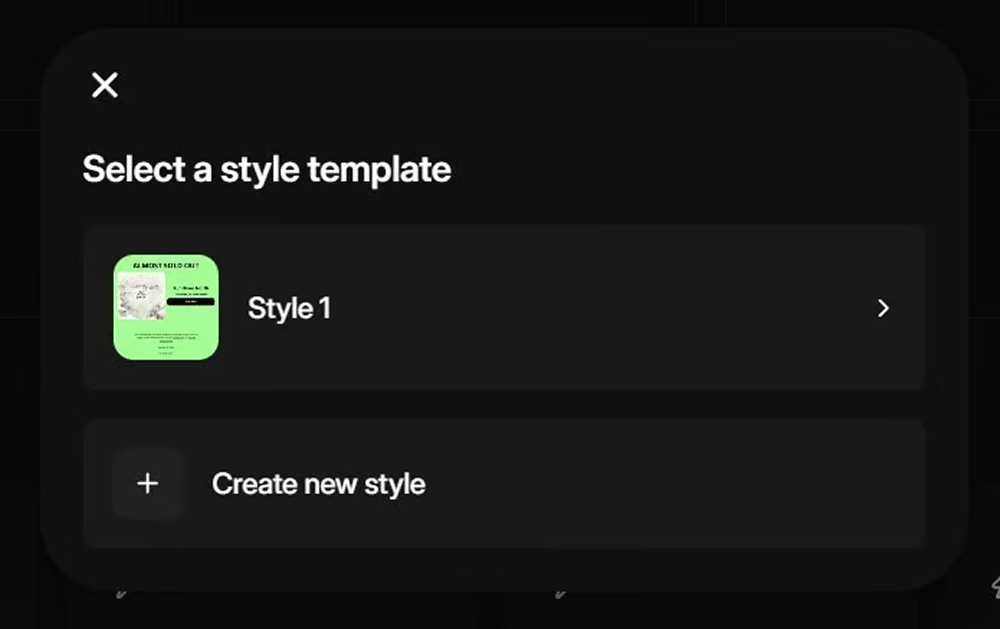The height and width of the screenshot is (629, 1000).
Task: Click the left pencil icon below dialog
Action: (122, 593)
